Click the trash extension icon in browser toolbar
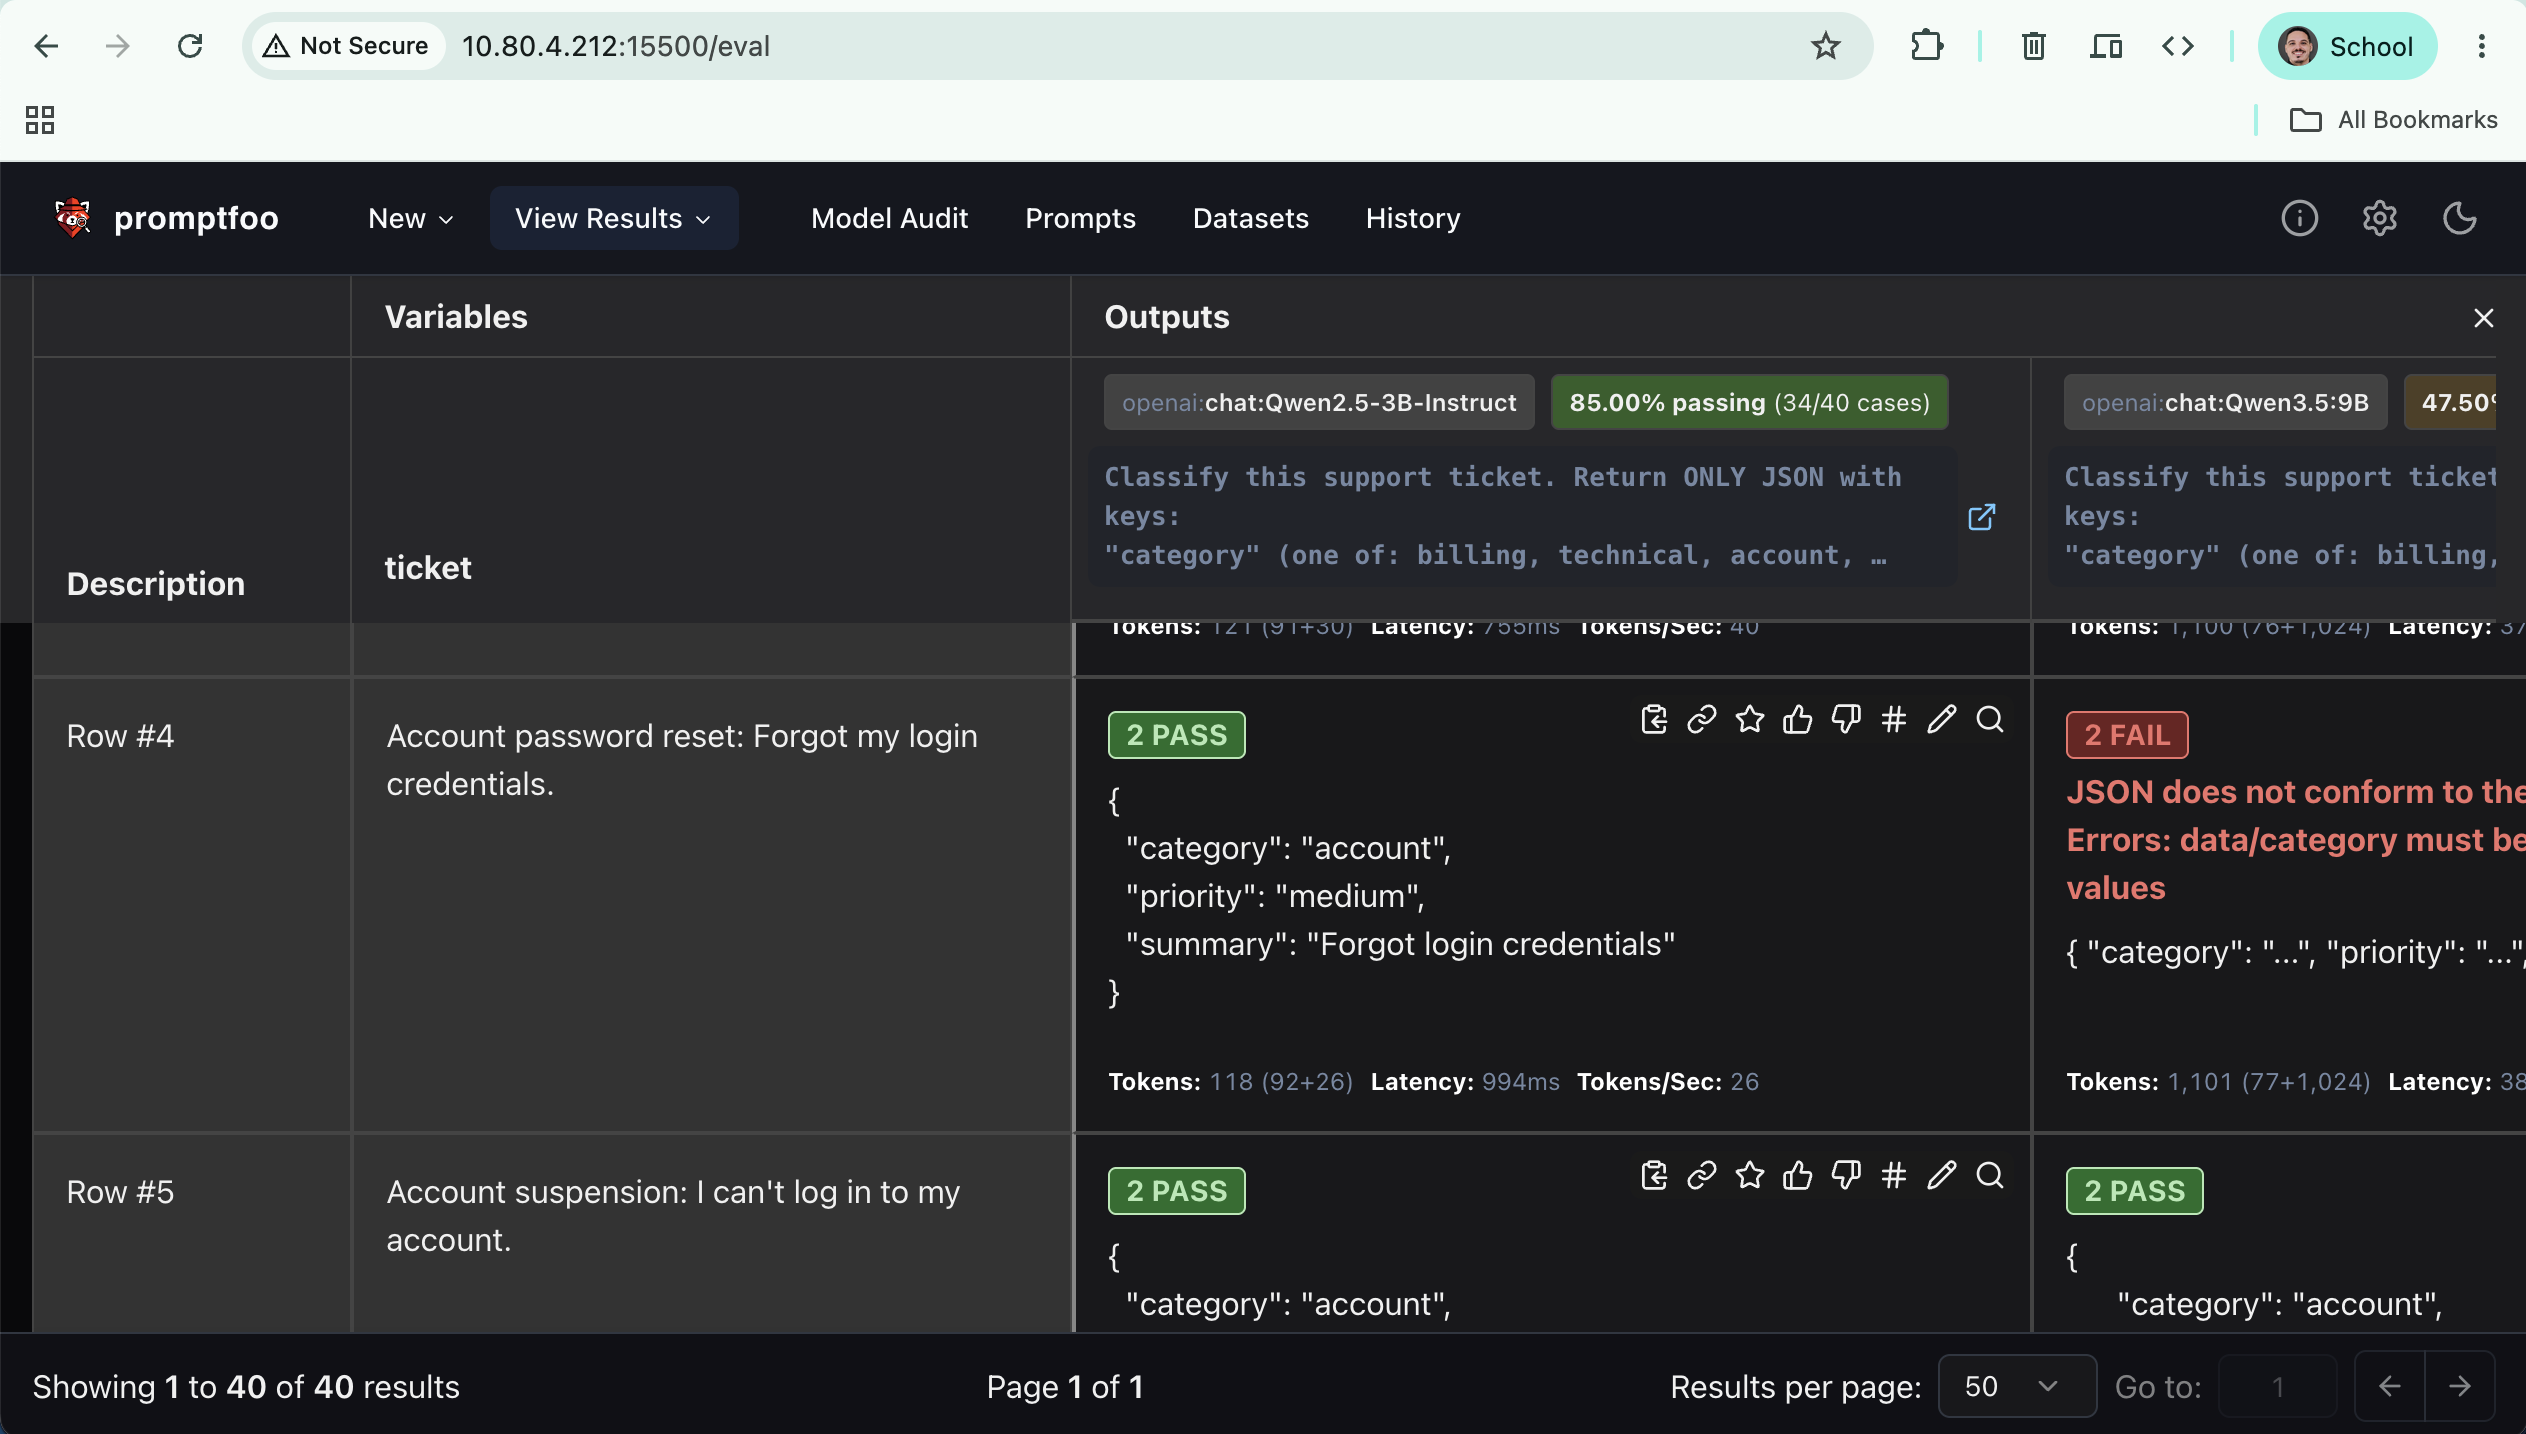 tap(2034, 46)
